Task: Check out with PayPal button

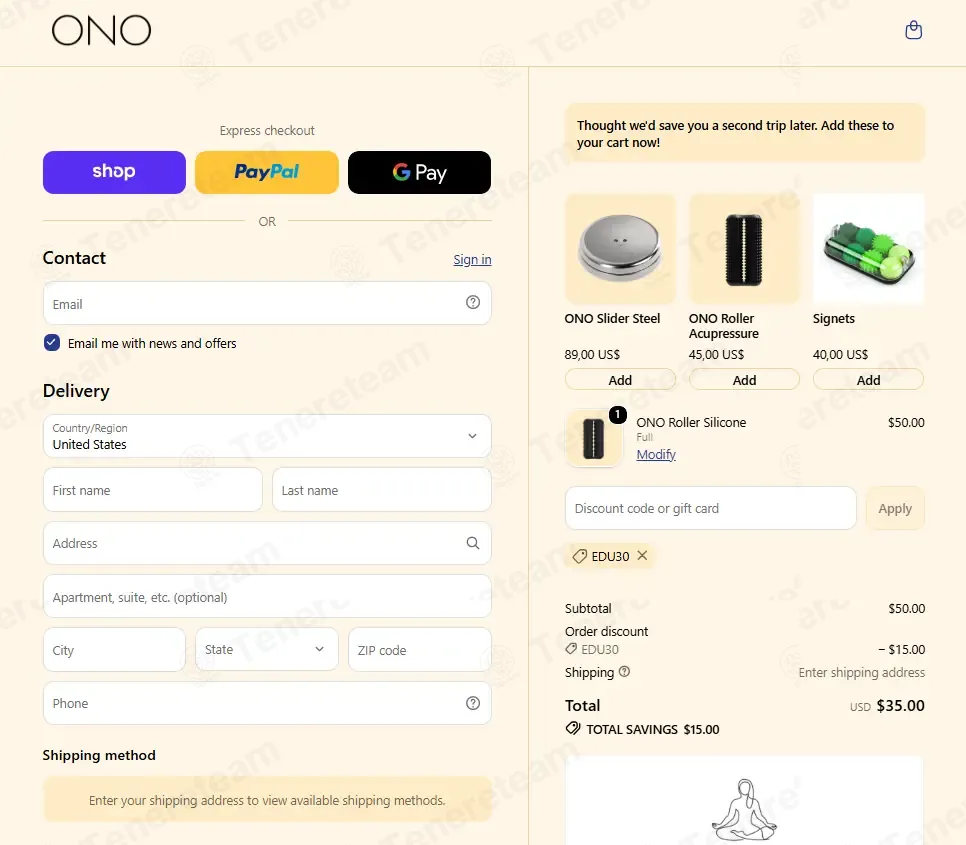Action: click(267, 172)
